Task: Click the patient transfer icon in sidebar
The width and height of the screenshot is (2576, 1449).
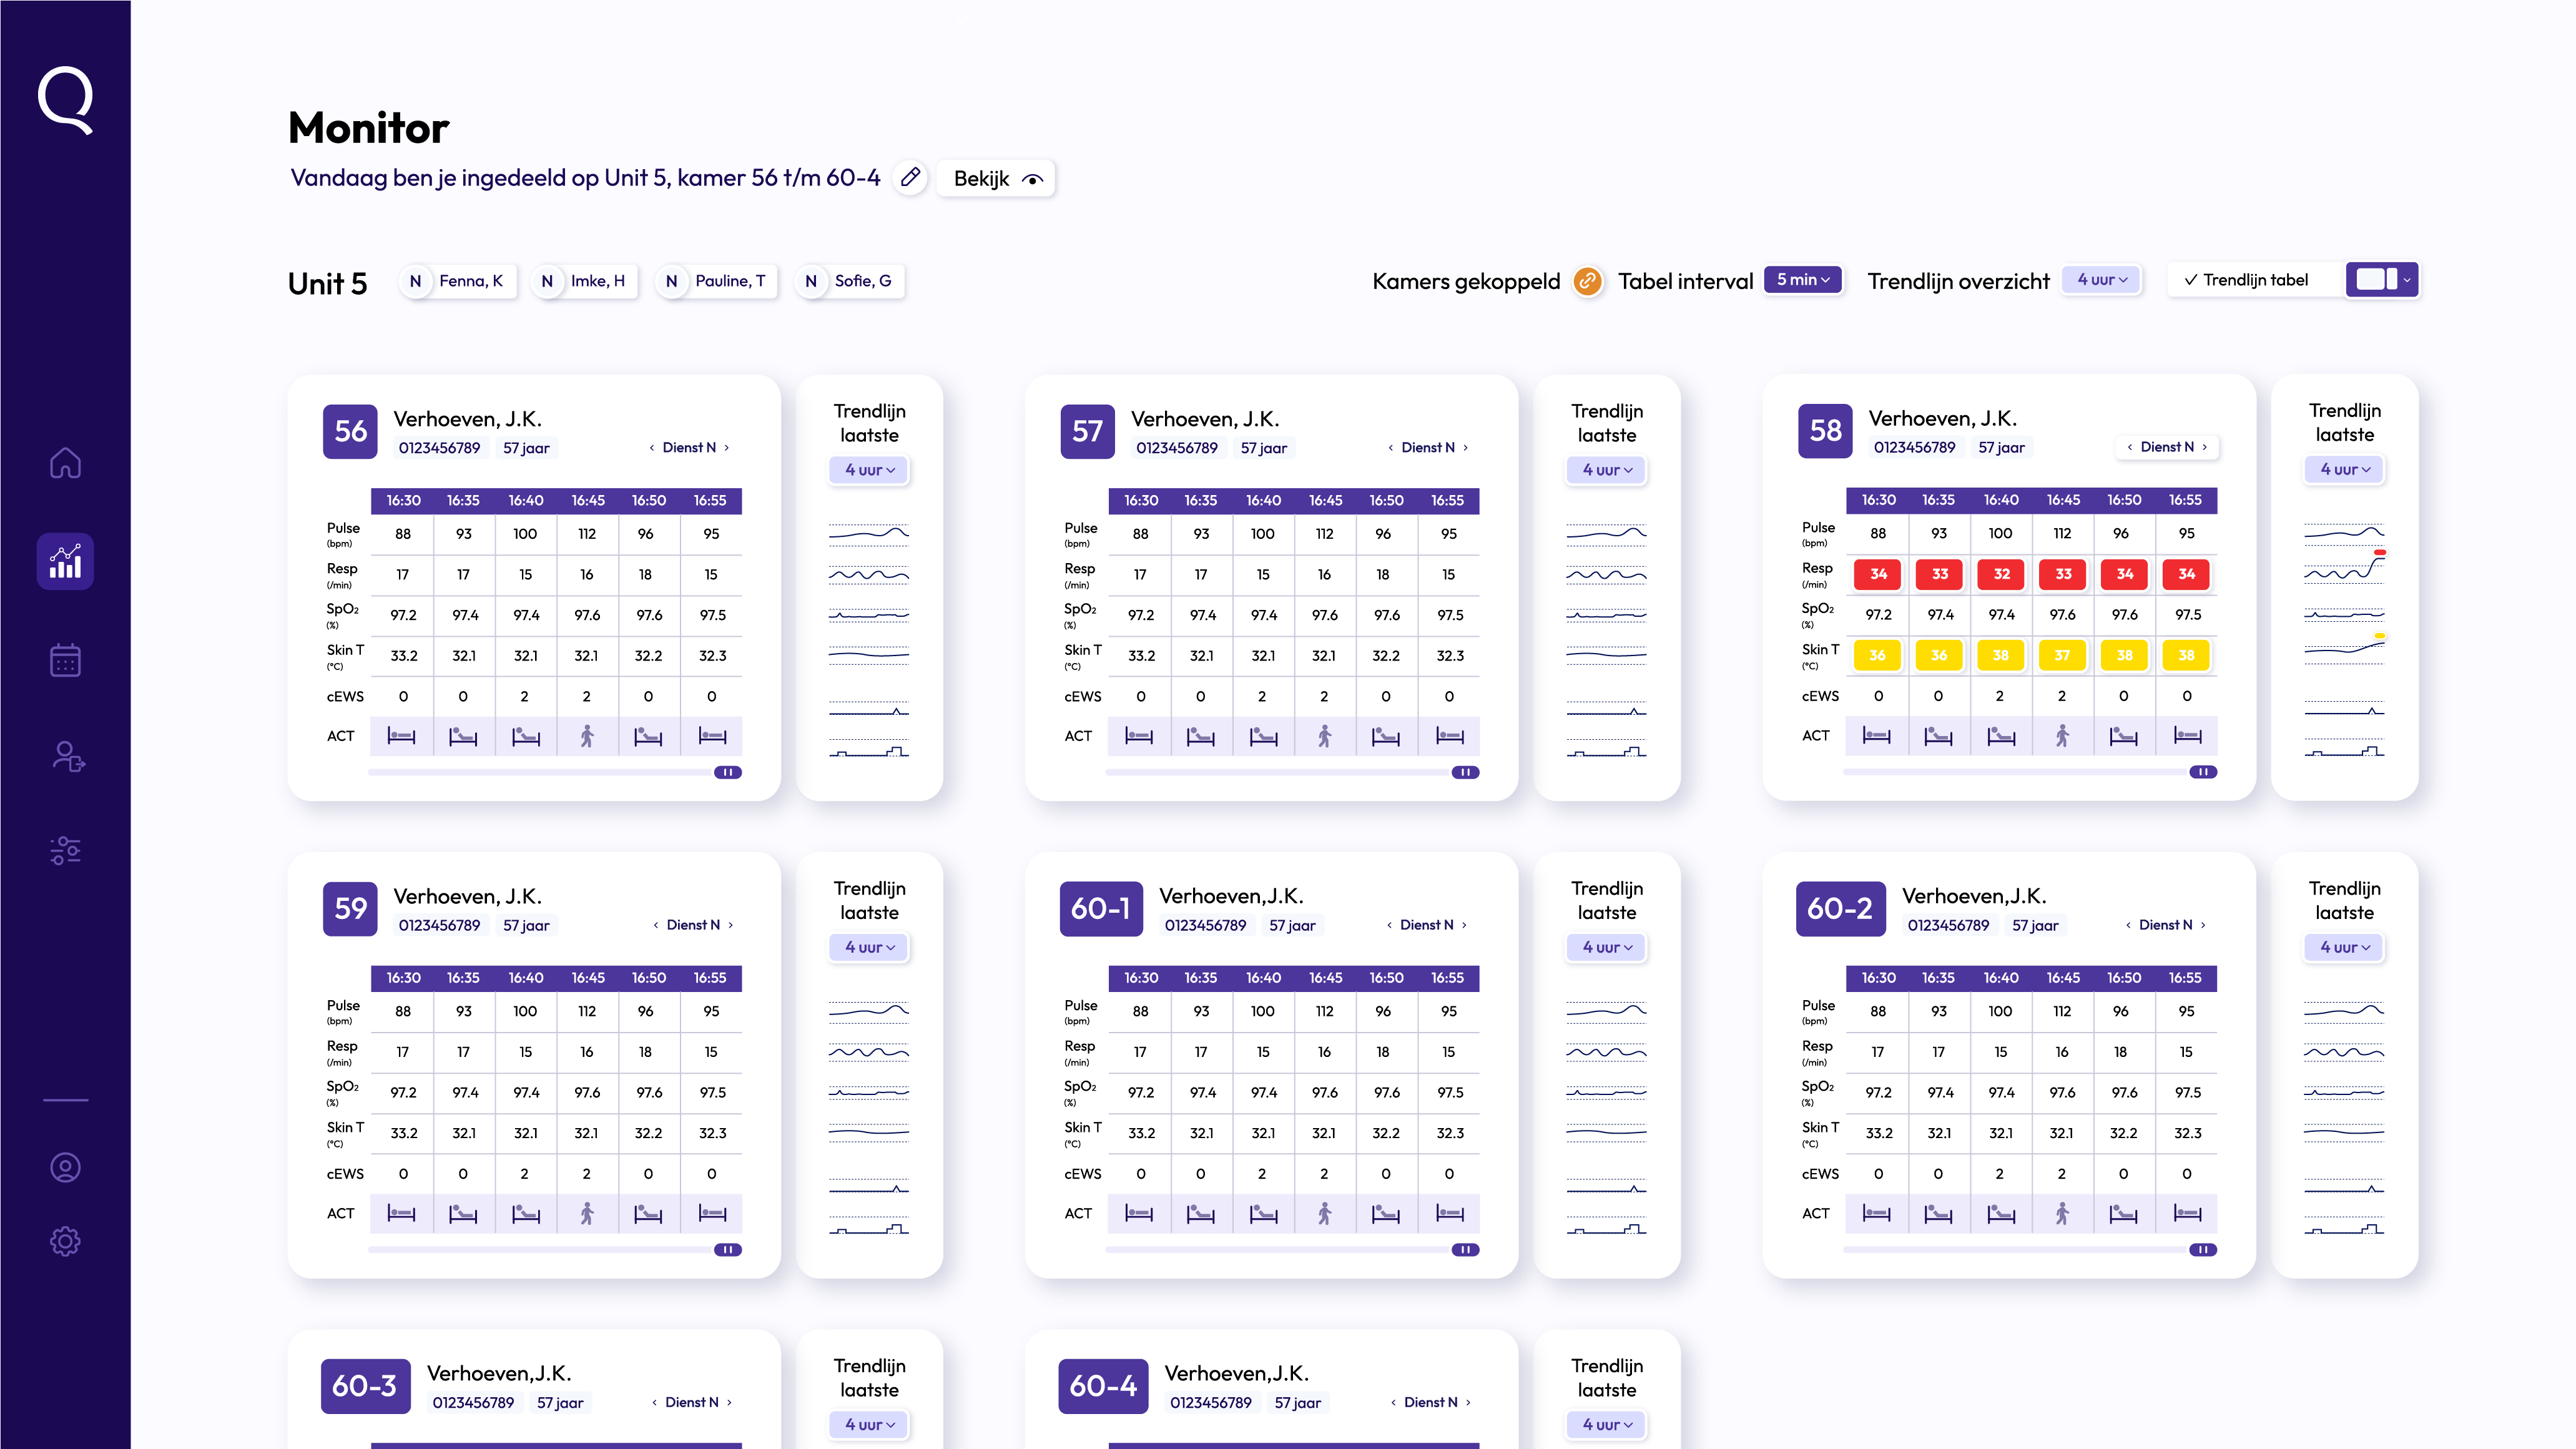Action: pos(67,757)
